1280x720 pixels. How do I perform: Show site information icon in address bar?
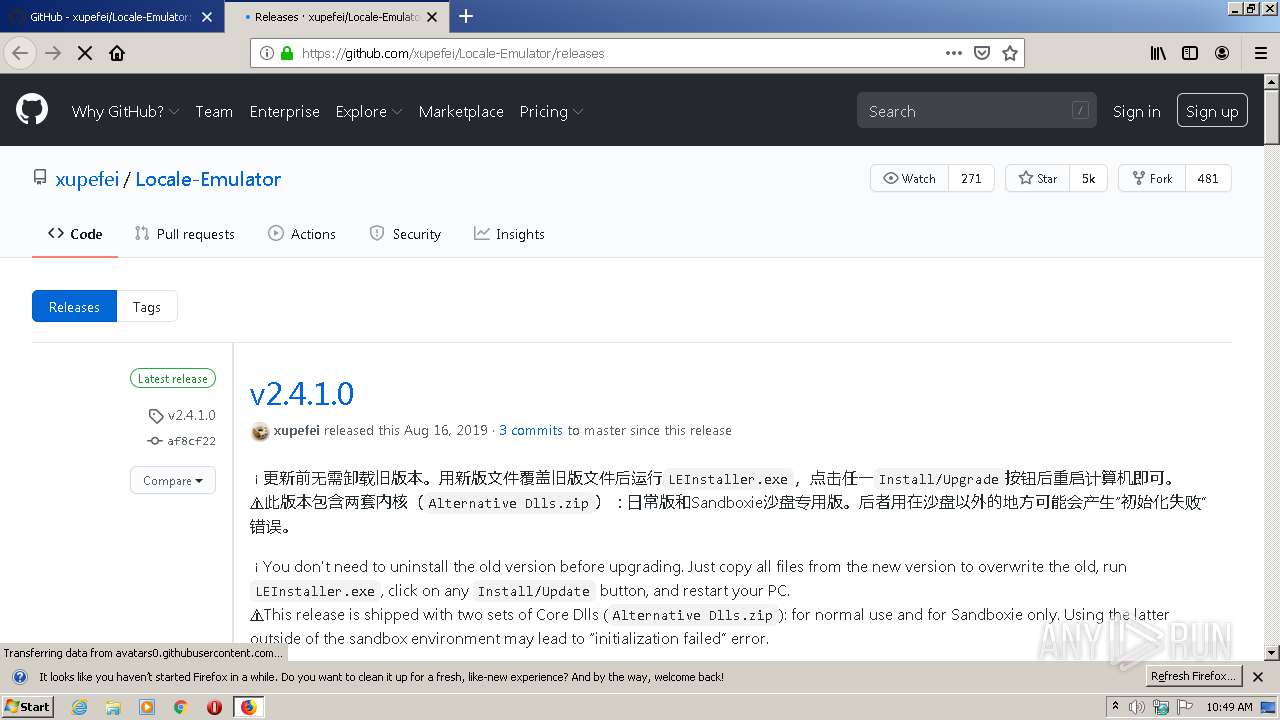(x=267, y=53)
